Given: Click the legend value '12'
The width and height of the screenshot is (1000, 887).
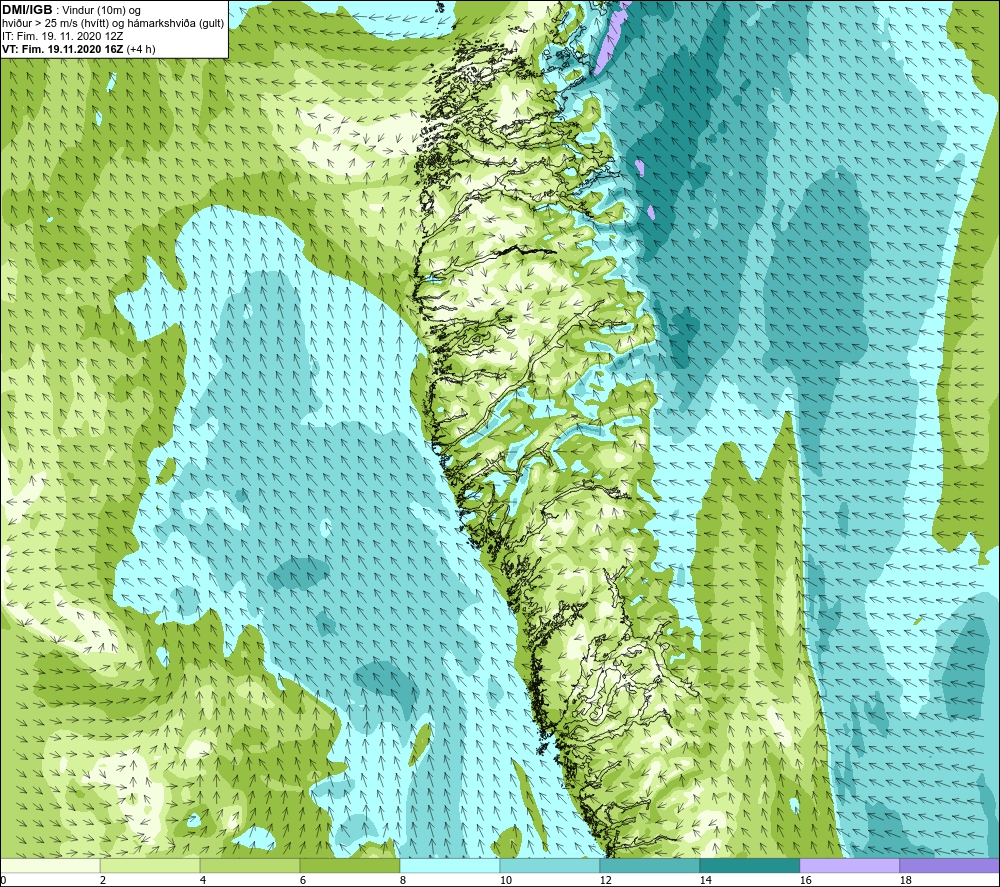Looking at the screenshot, I should (605, 881).
